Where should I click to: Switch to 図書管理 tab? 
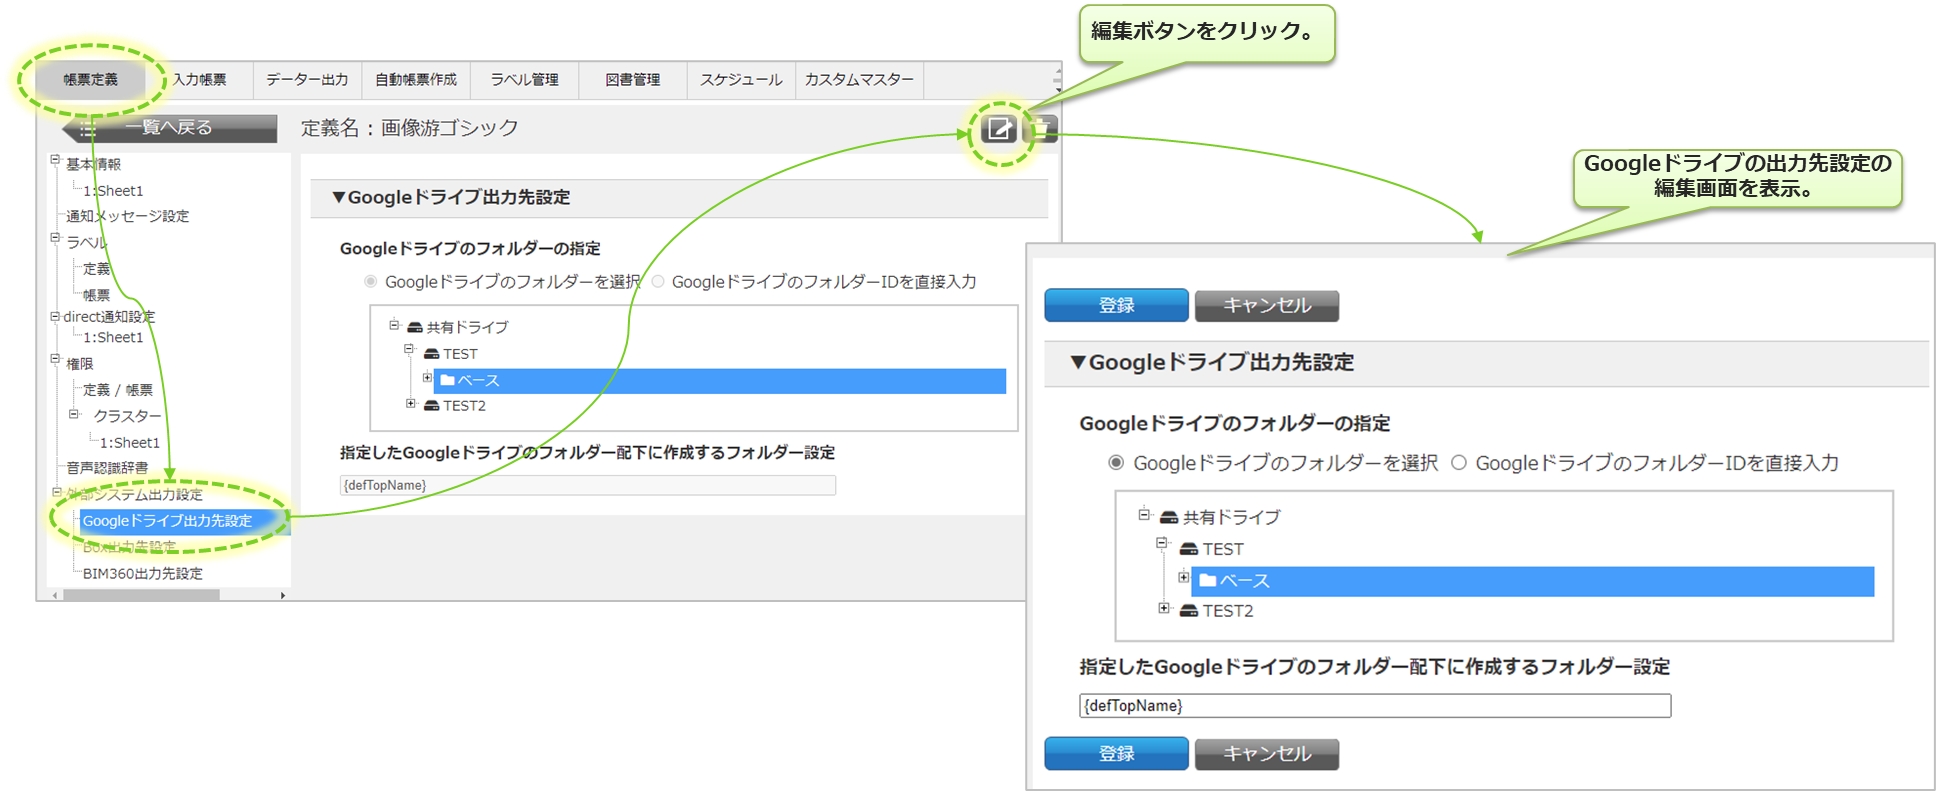pyautogui.click(x=633, y=79)
